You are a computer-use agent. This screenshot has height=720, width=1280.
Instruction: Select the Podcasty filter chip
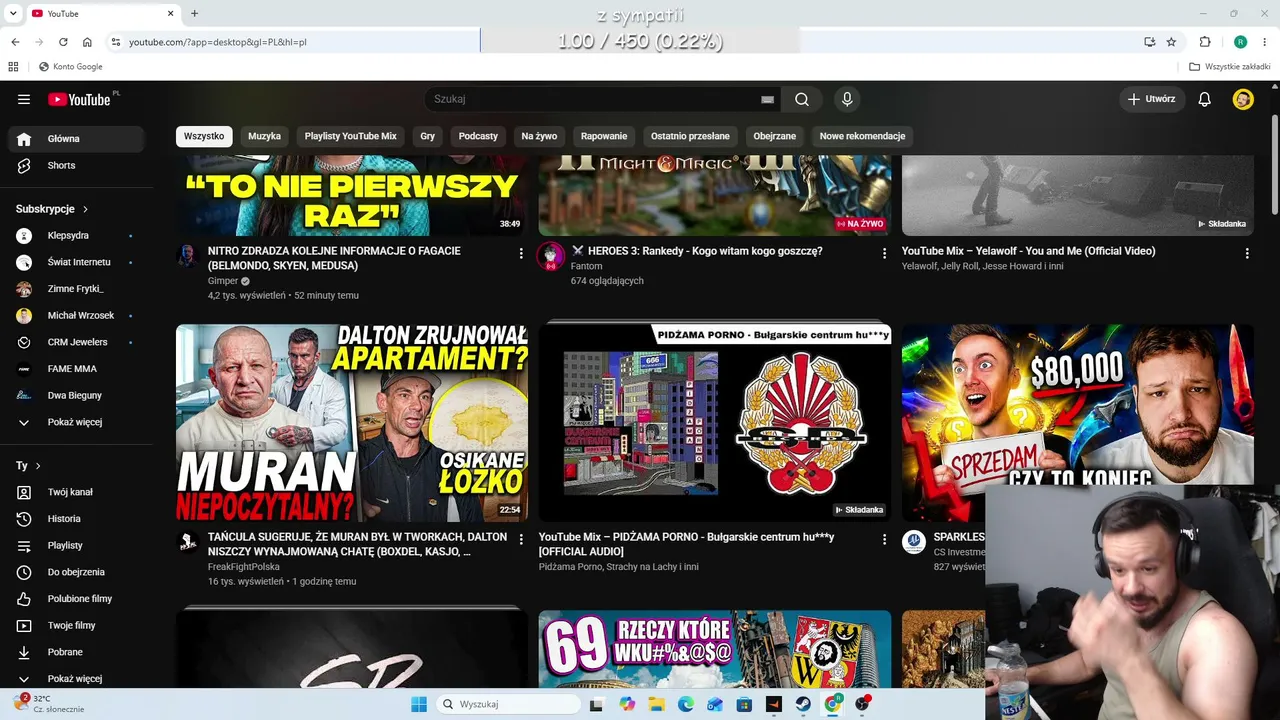point(478,136)
